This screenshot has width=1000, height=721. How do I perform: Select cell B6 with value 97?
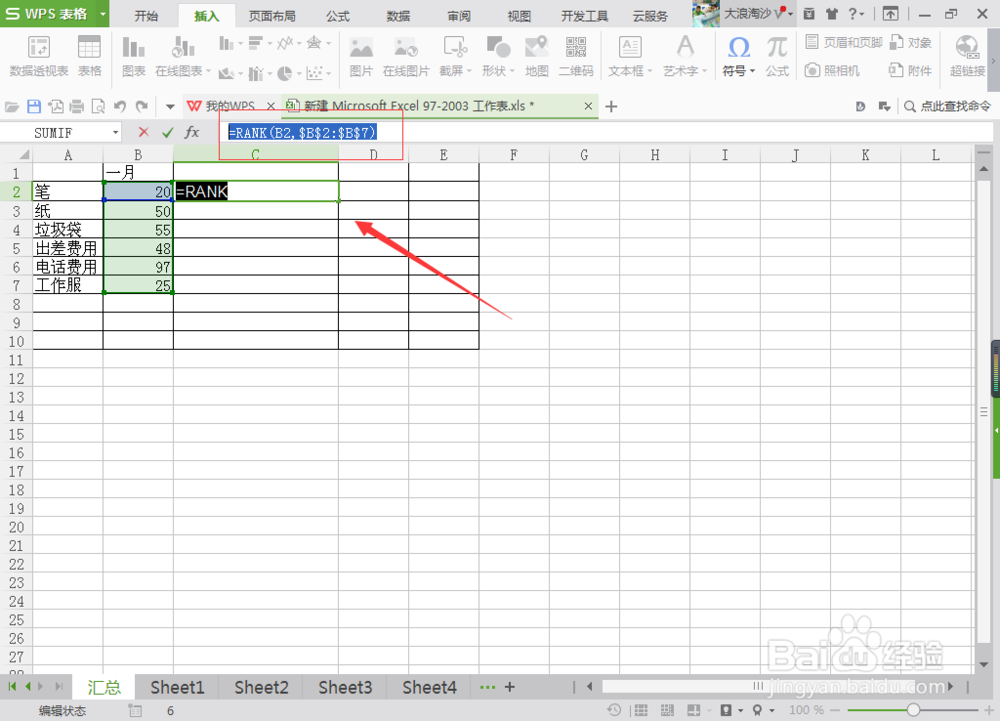click(138, 266)
